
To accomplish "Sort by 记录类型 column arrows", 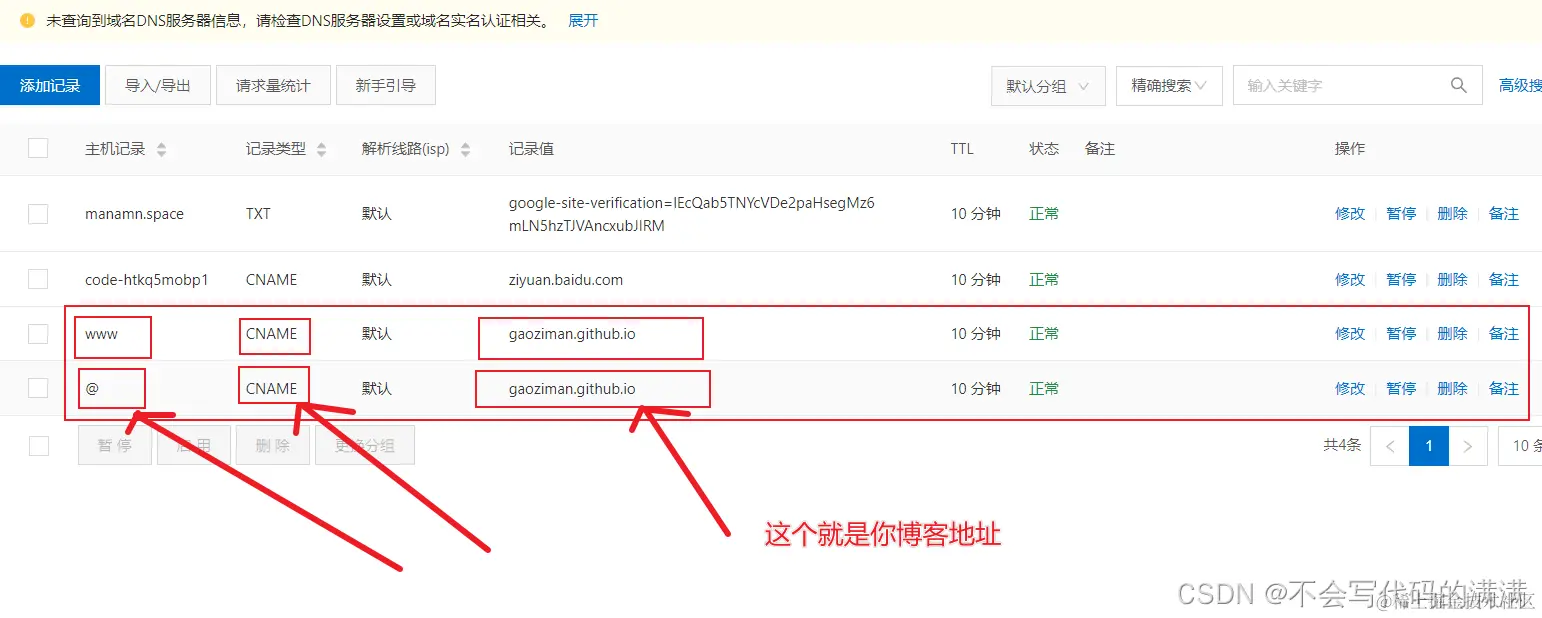I will [322, 150].
